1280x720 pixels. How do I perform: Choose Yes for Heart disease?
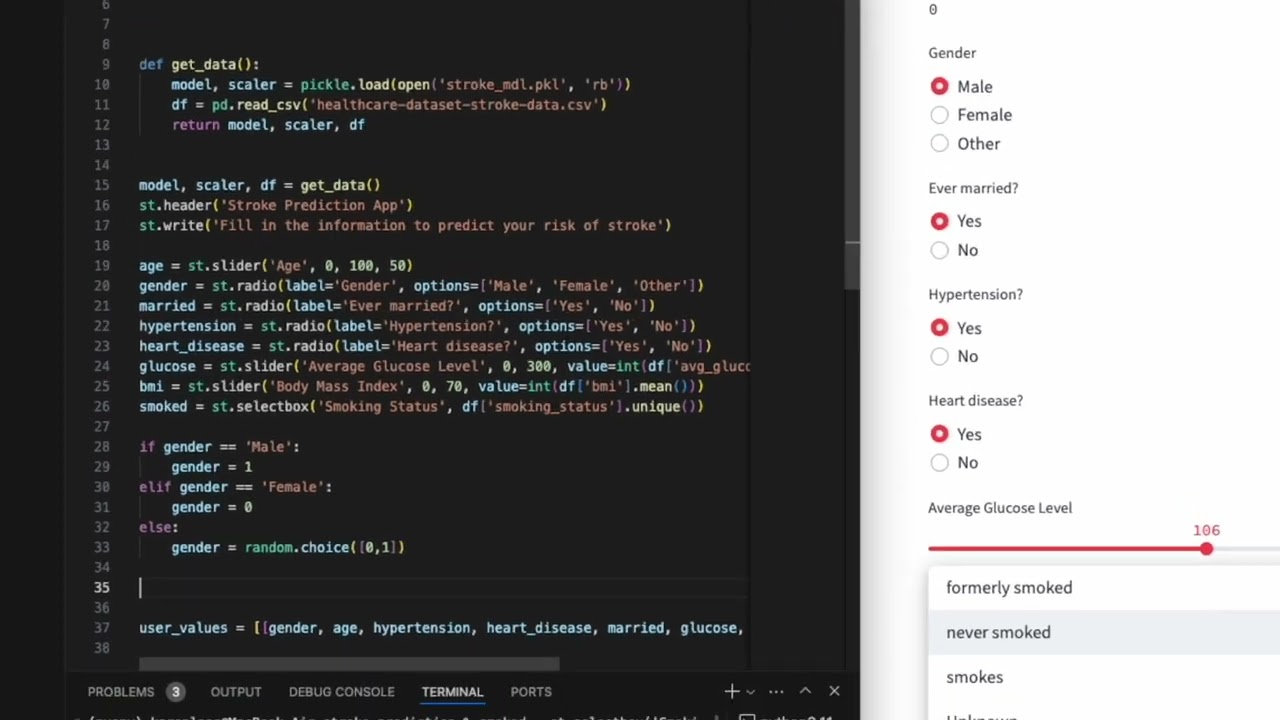click(x=939, y=434)
